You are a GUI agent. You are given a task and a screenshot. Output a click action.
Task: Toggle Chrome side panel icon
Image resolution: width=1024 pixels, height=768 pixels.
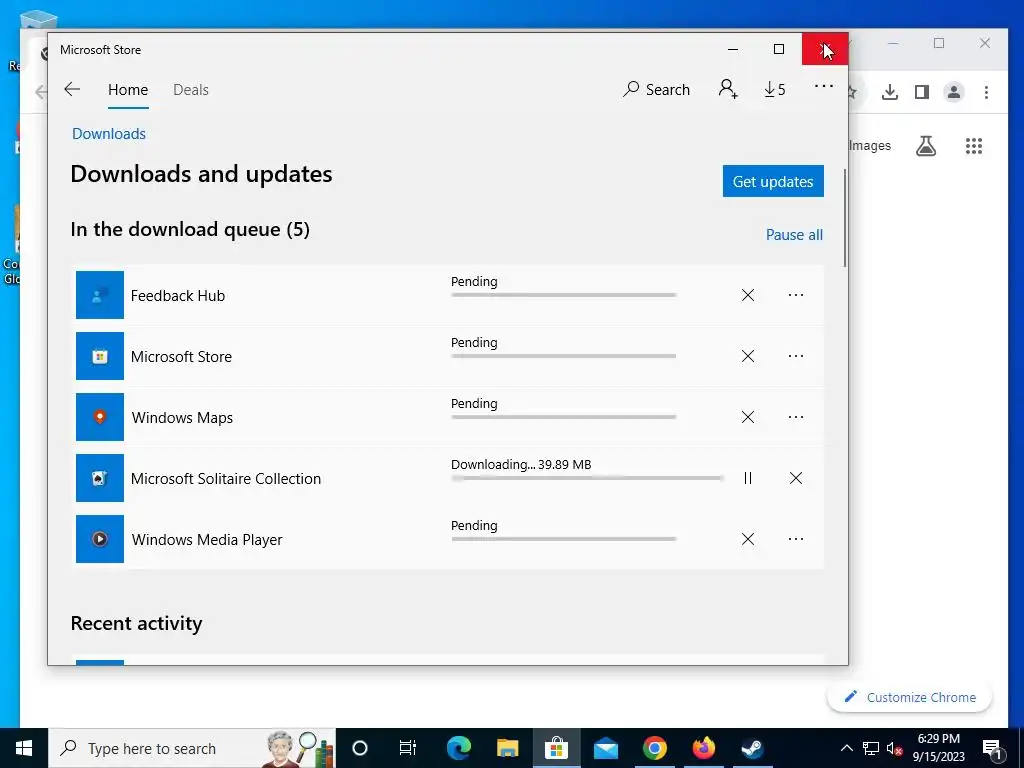click(921, 92)
